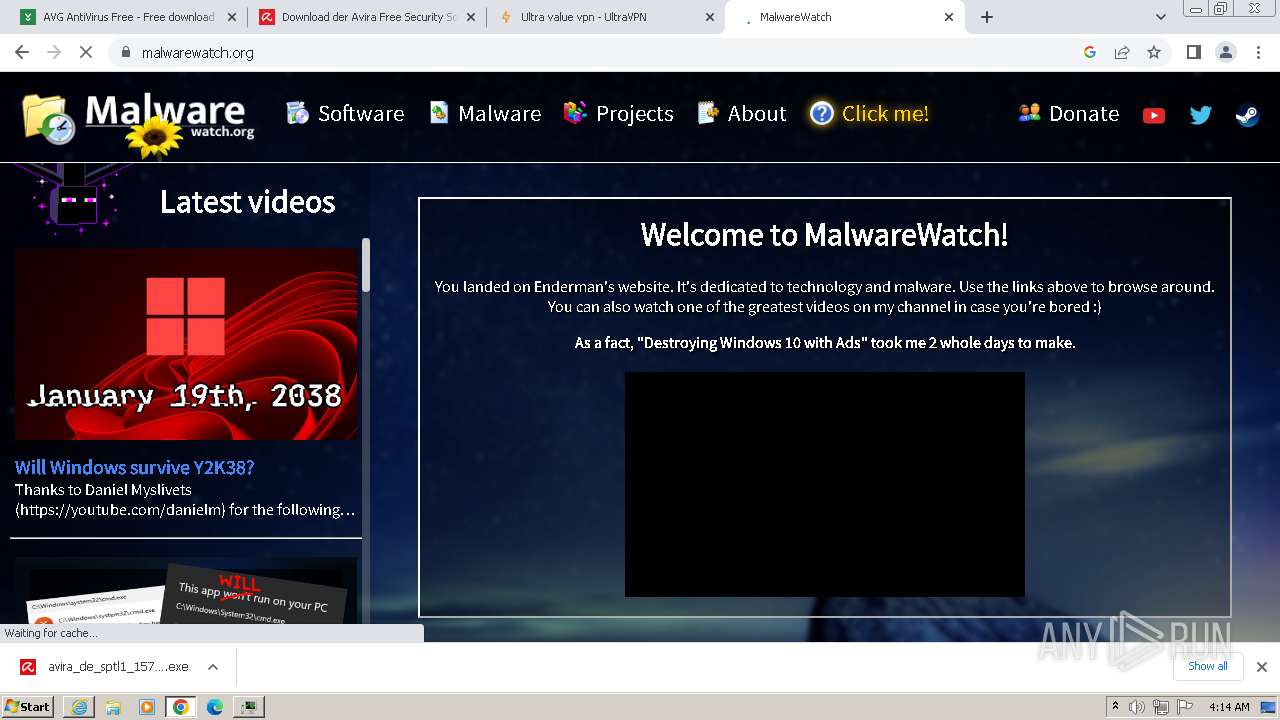Share this page icon in address bar

1122,52
